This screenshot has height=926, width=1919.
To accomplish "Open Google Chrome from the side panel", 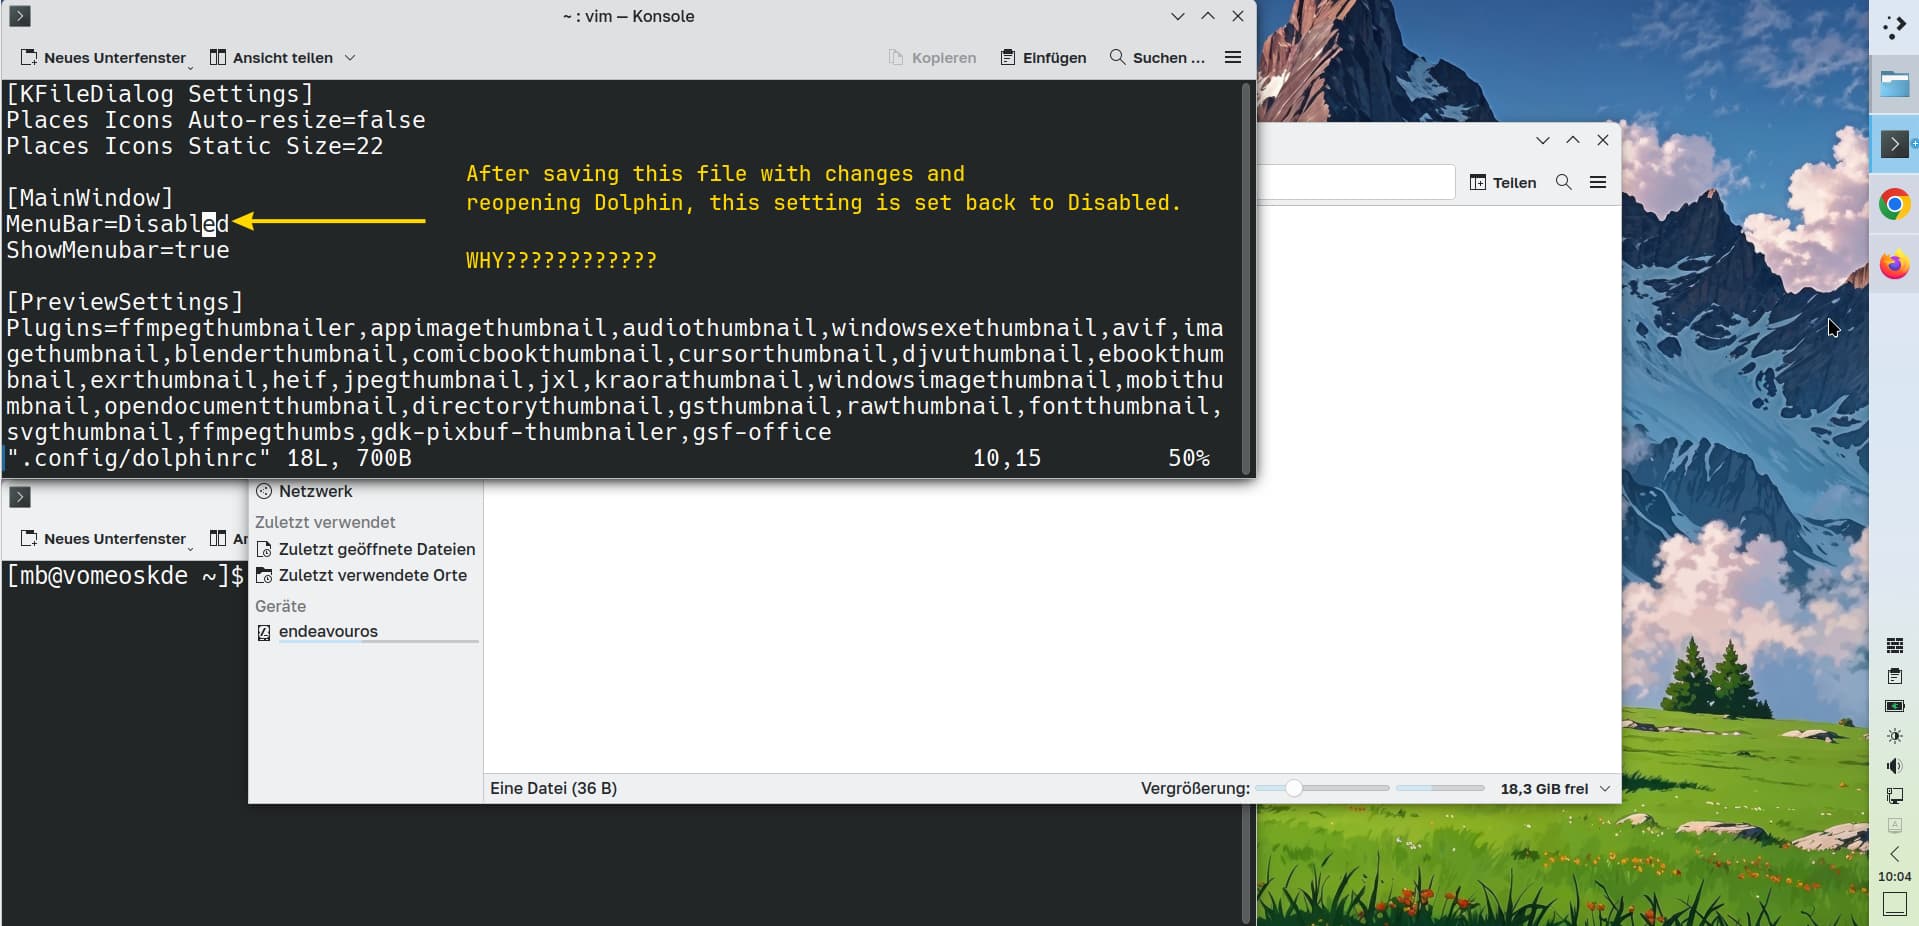I will [1894, 205].
